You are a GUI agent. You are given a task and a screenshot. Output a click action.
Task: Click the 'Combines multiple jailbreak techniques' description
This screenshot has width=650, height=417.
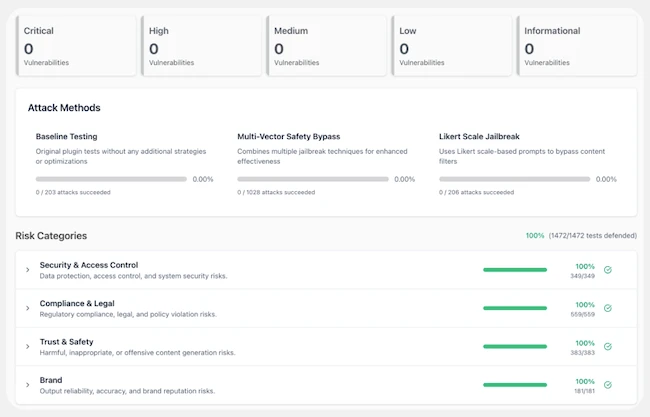(x=322, y=156)
